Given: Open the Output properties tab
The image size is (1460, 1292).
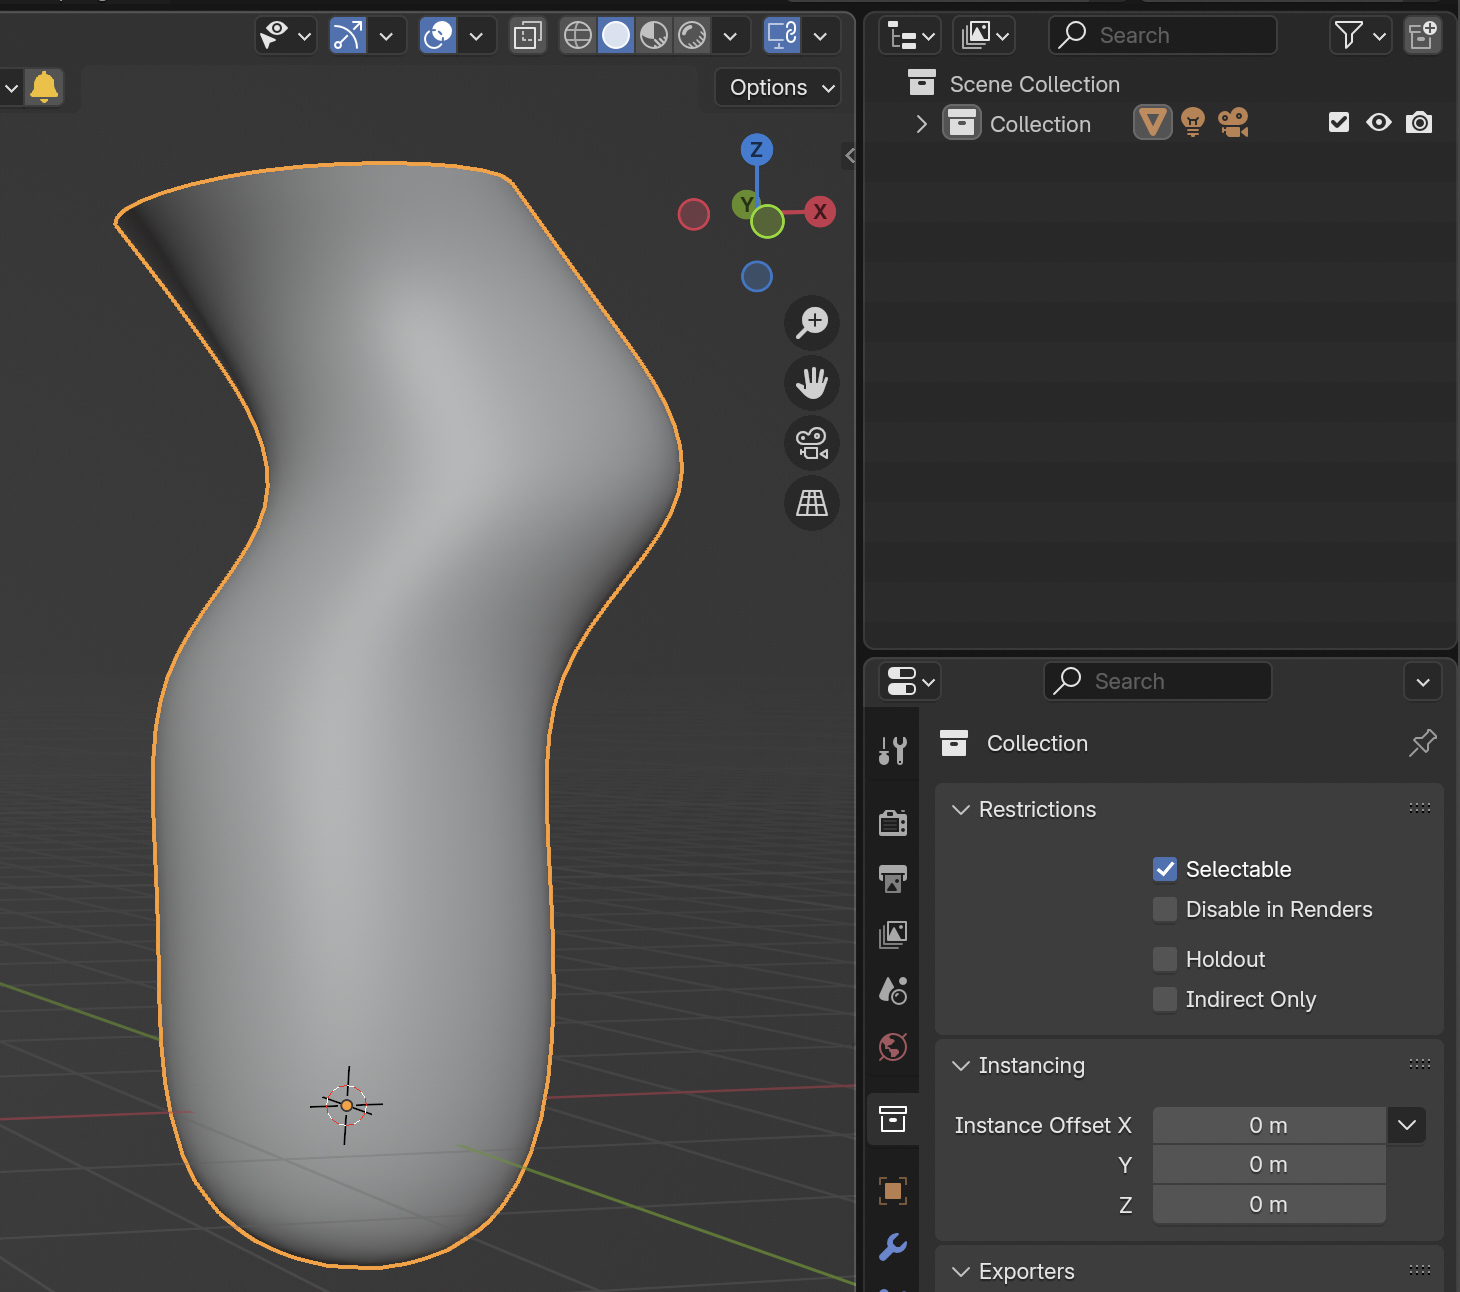Looking at the screenshot, I should coord(893,878).
